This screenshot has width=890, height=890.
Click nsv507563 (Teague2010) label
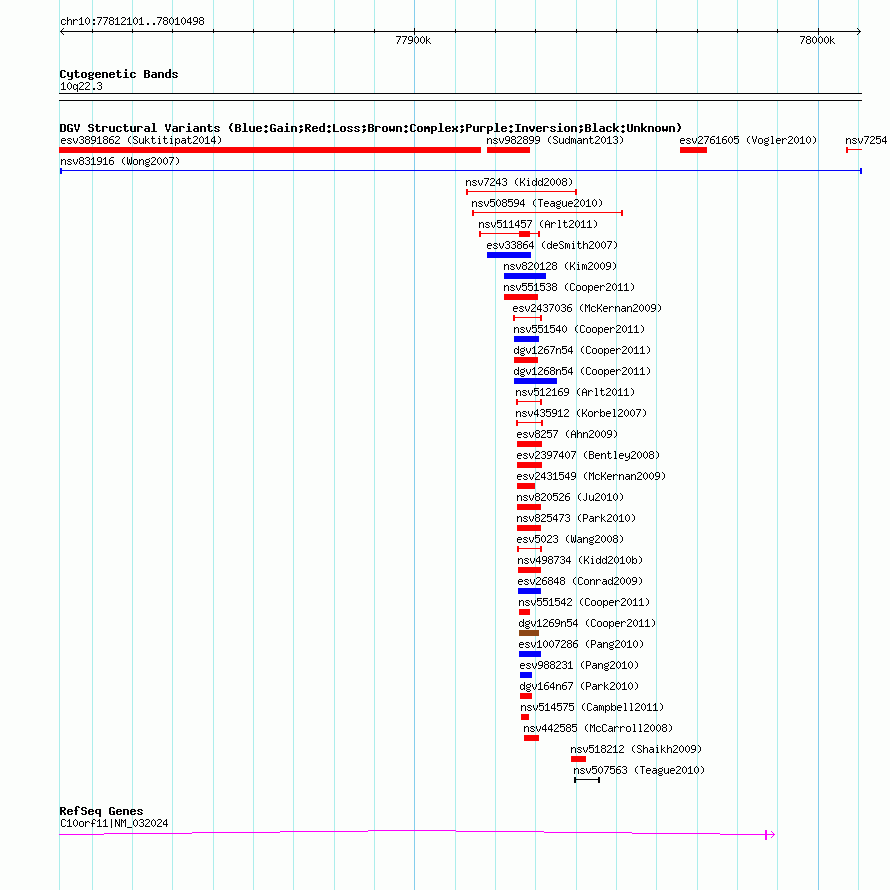tap(639, 770)
